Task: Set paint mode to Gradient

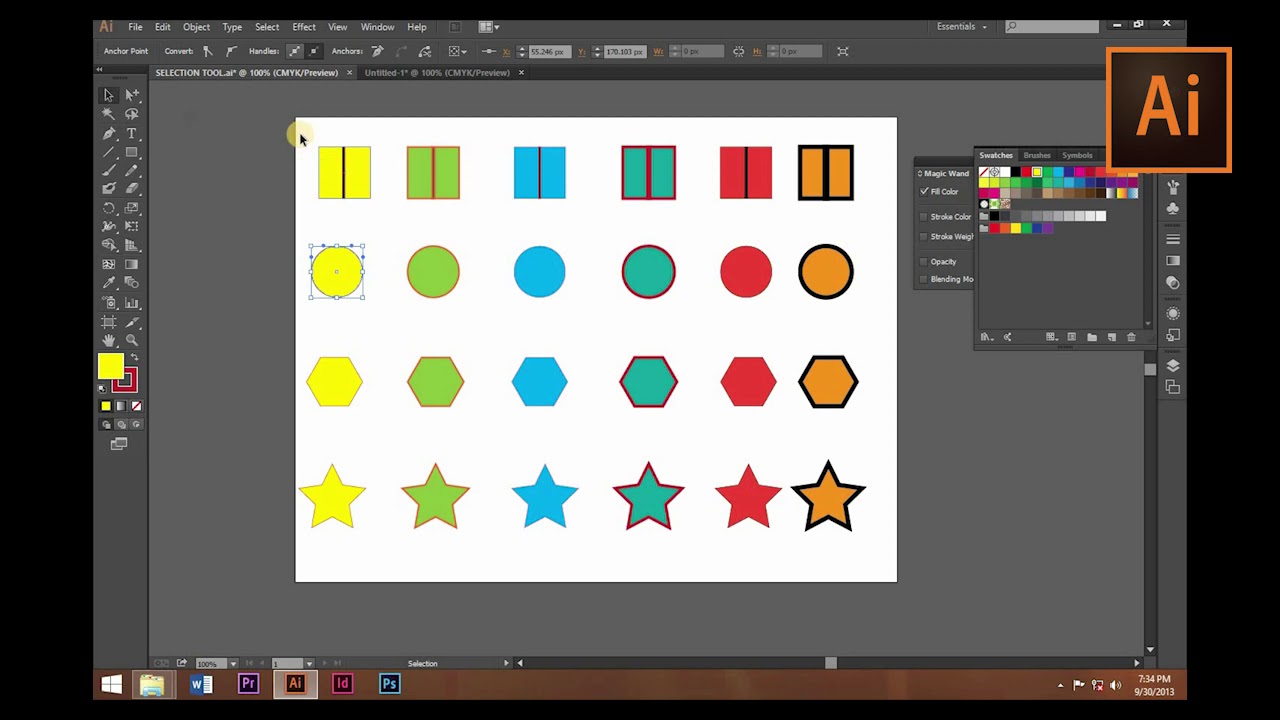Action: (x=121, y=406)
